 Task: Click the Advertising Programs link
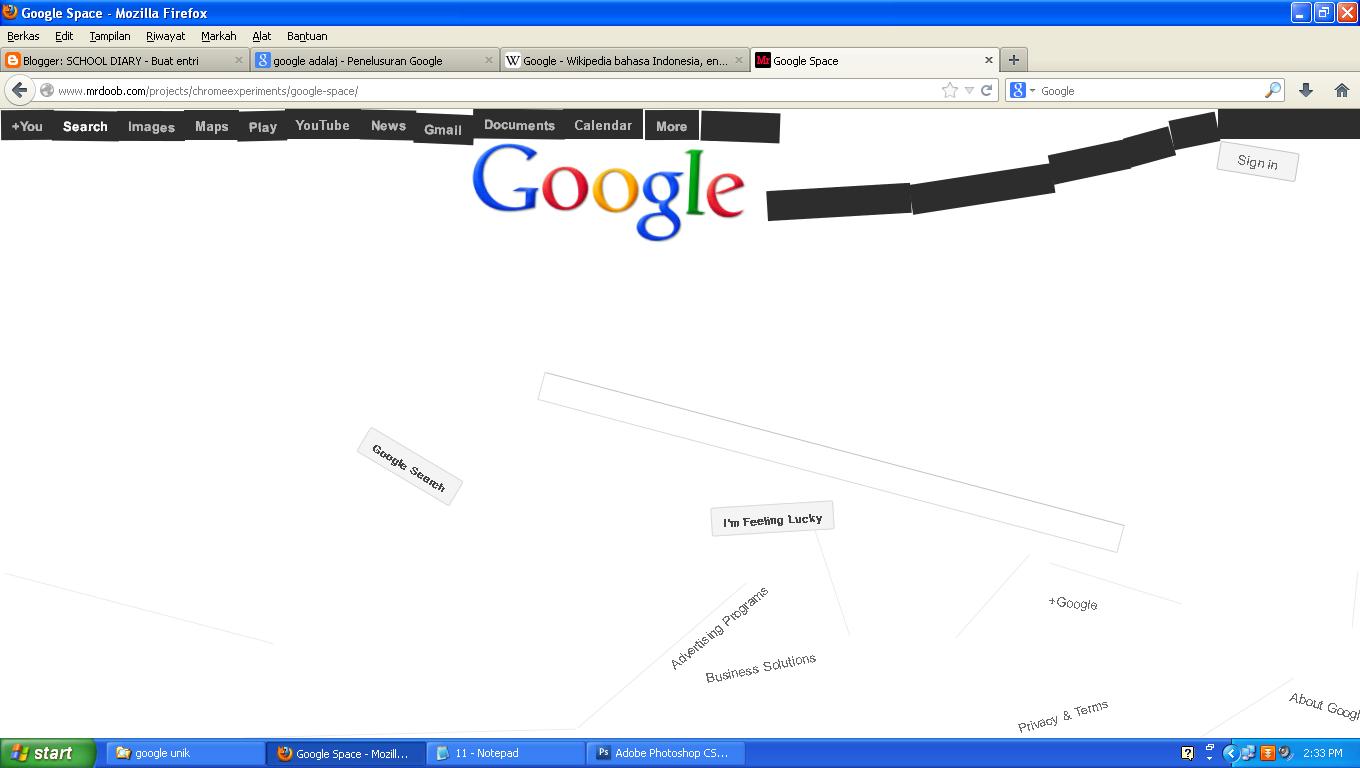(x=720, y=628)
